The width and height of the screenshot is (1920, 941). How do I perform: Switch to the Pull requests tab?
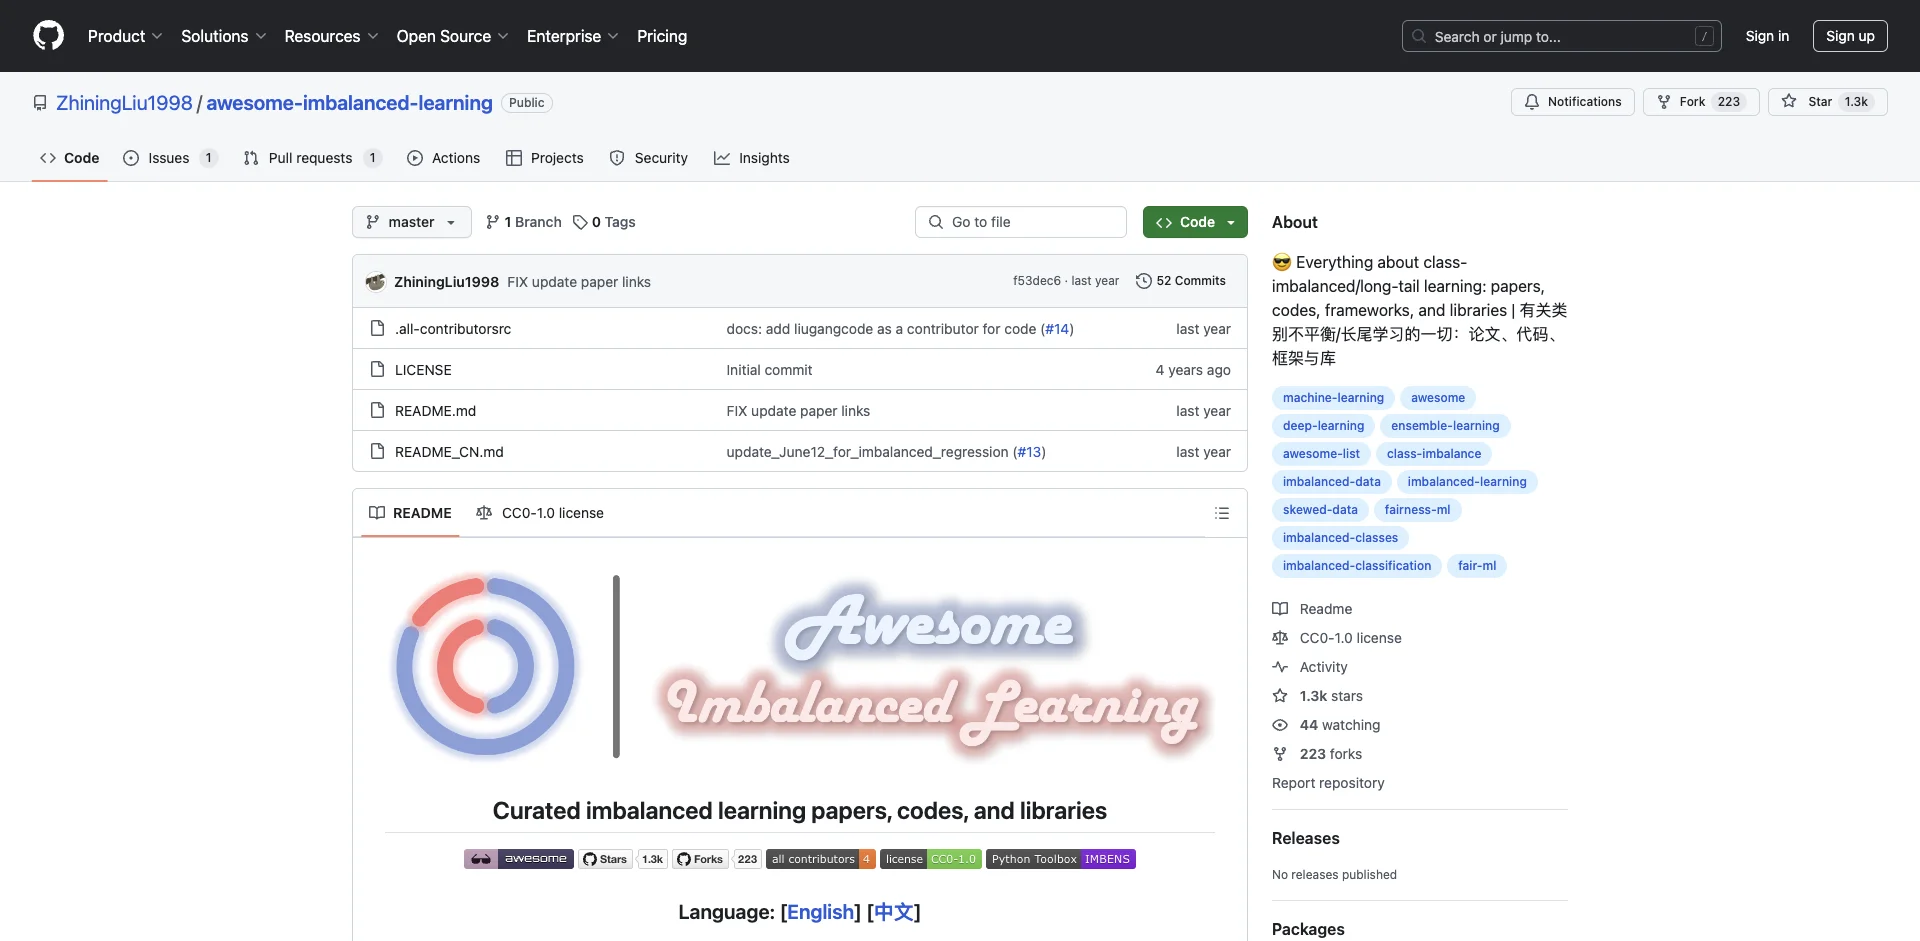312,158
